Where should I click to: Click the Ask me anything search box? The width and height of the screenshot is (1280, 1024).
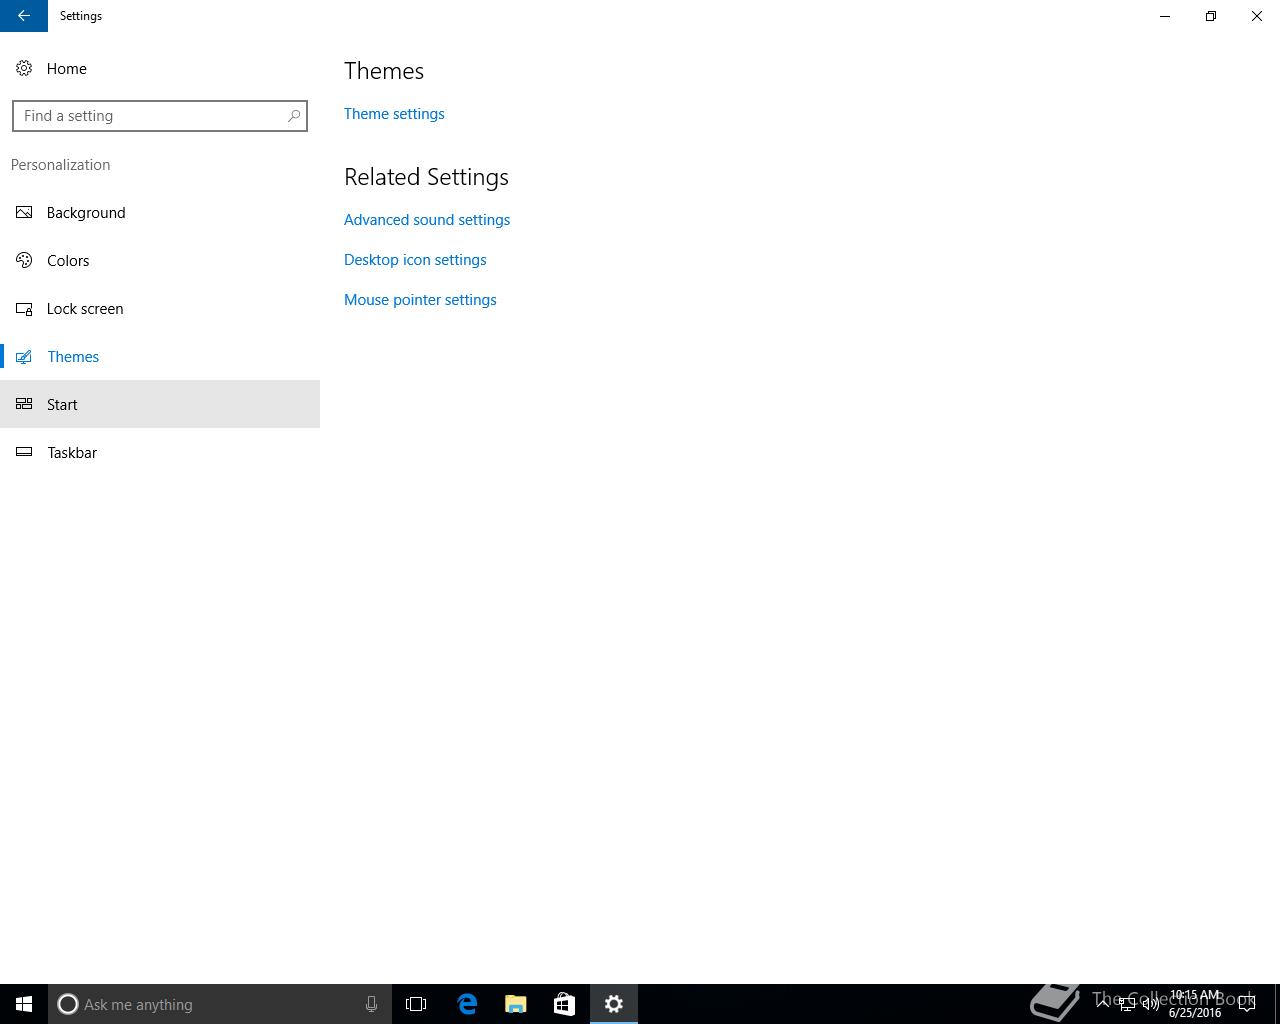pos(220,1004)
